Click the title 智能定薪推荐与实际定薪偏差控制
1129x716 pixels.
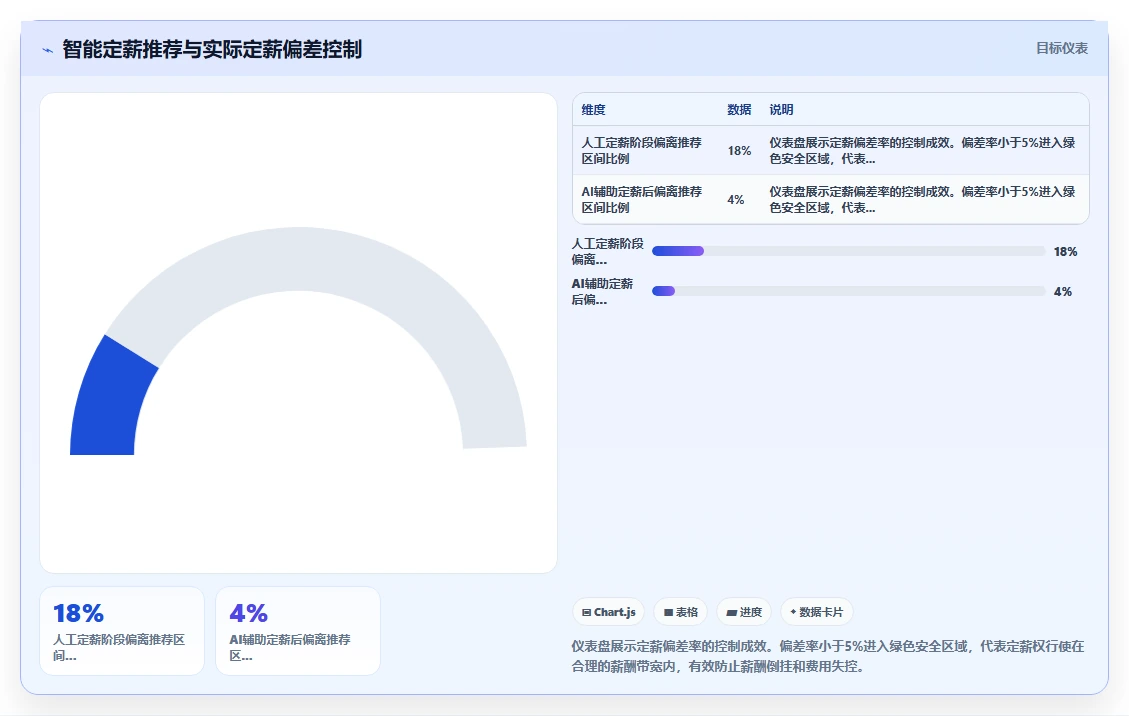pyautogui.click(x=212, y=50)
